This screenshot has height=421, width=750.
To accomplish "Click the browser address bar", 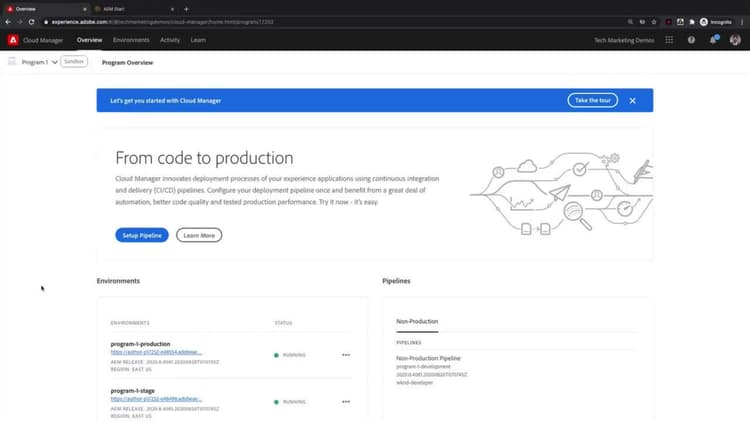I will [335, 22].
